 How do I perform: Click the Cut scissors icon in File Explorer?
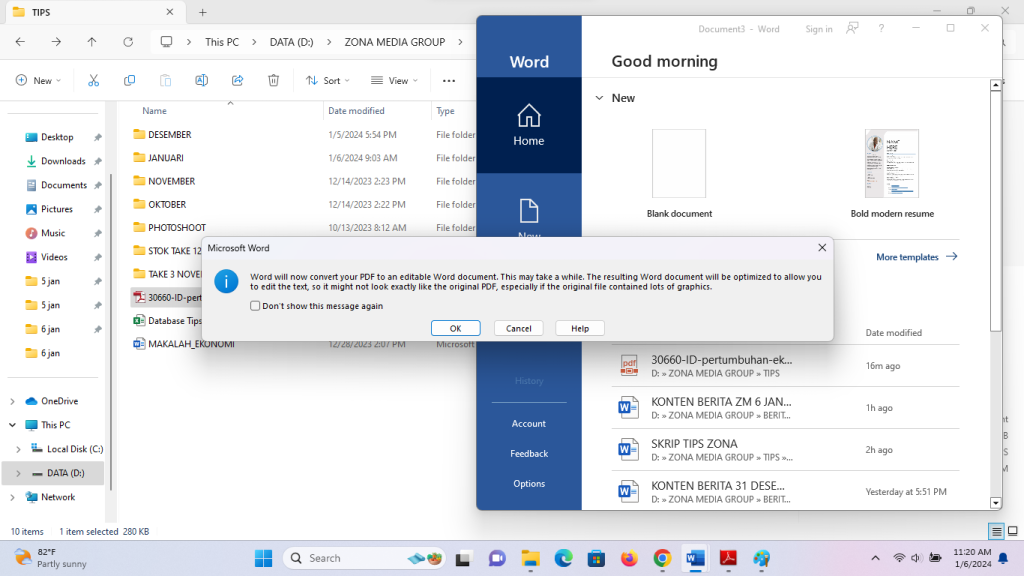[93, 80]
